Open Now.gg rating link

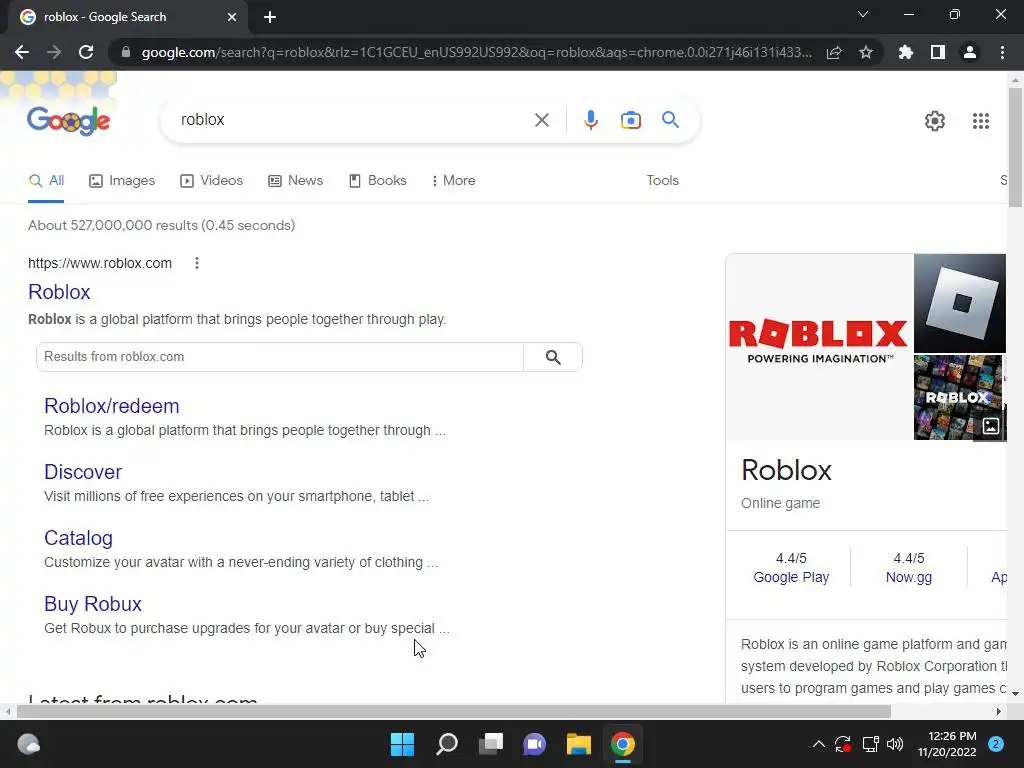pos(908,577)
